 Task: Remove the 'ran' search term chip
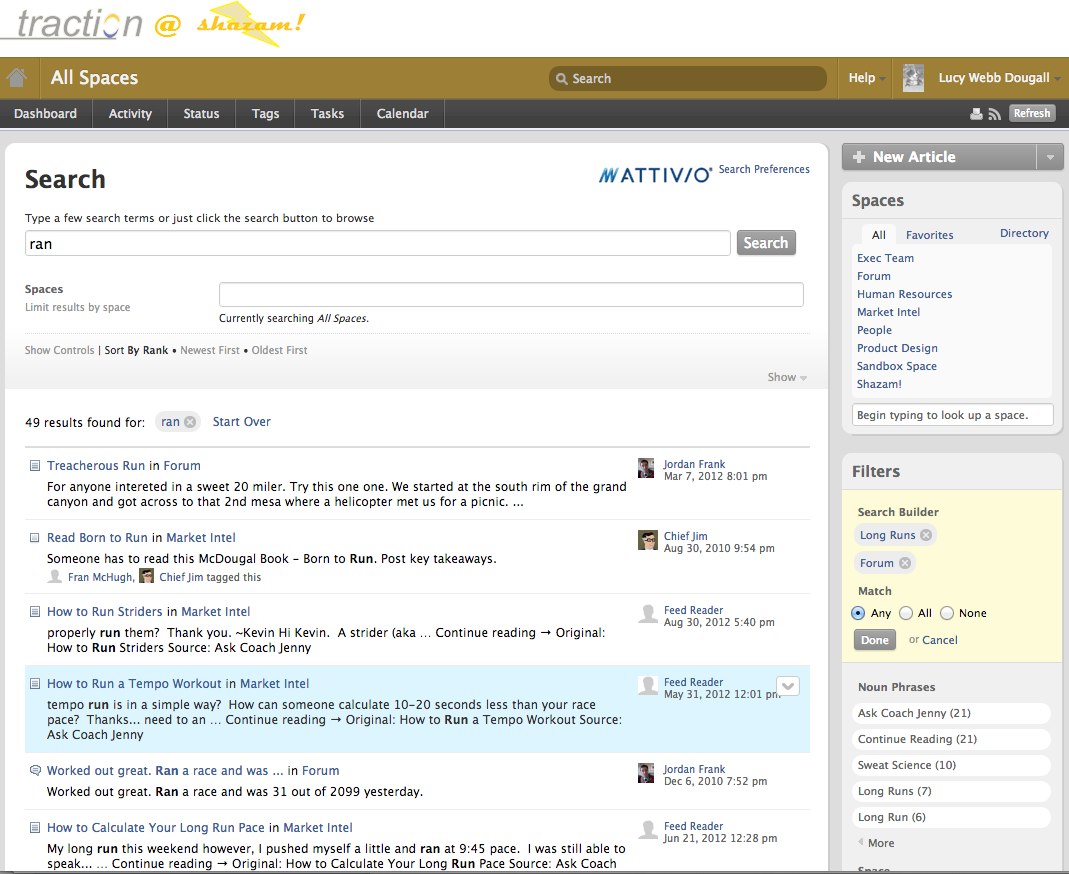(x=190, y=422)
